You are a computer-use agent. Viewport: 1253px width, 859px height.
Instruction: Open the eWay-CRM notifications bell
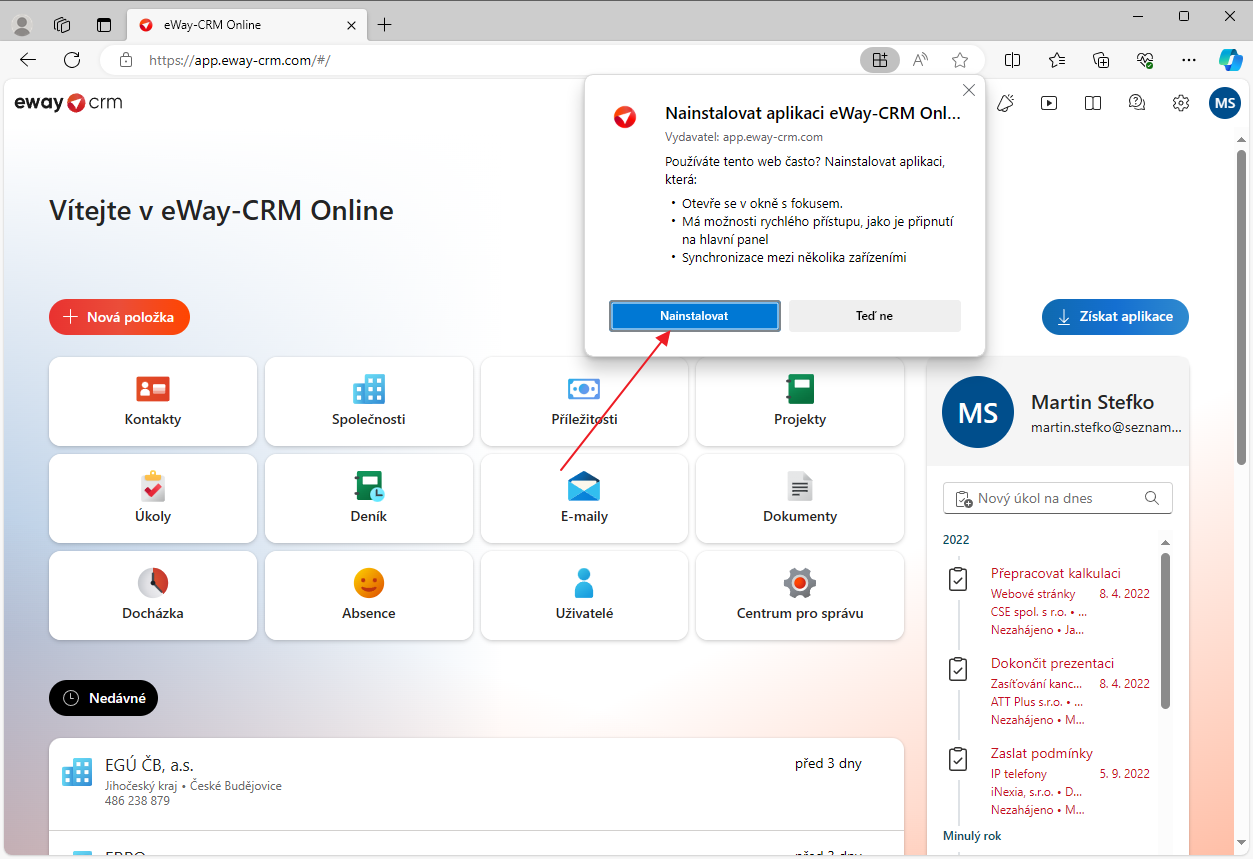1006,103
